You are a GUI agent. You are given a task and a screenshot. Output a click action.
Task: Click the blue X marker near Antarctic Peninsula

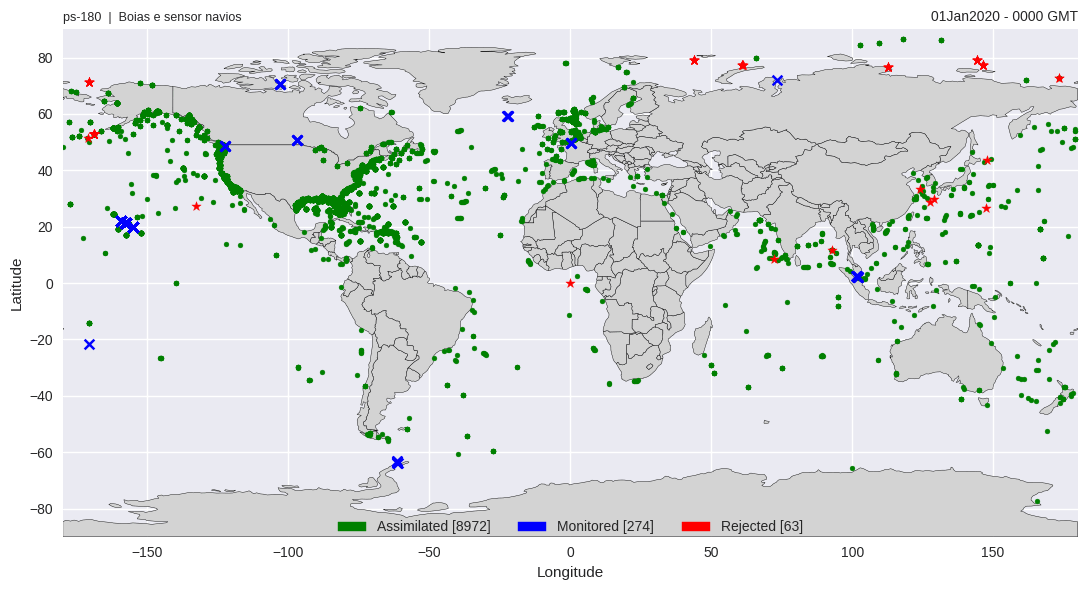click(x=398, y=462)
